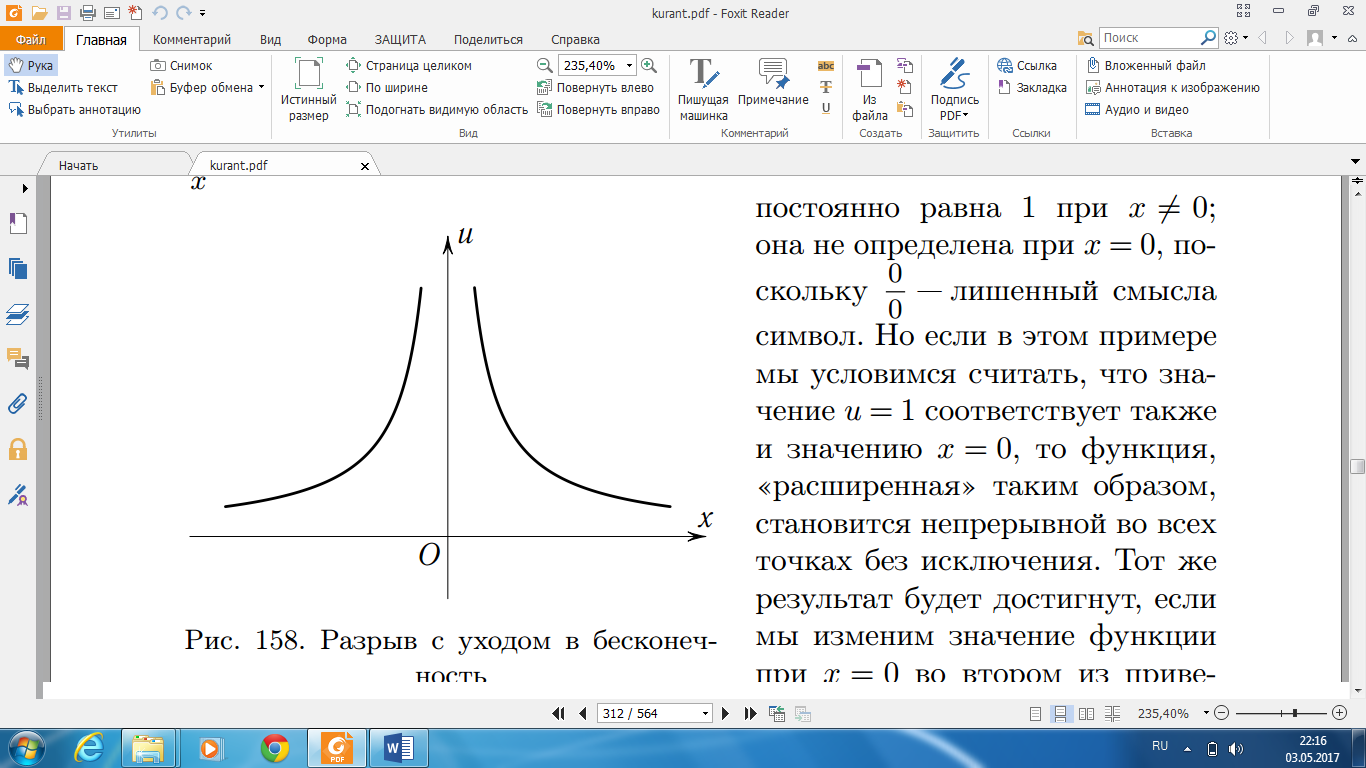Click the zoom out magnifier in ribbon
Viewport: 1366px width, 768px height.
tap(544, 65)
